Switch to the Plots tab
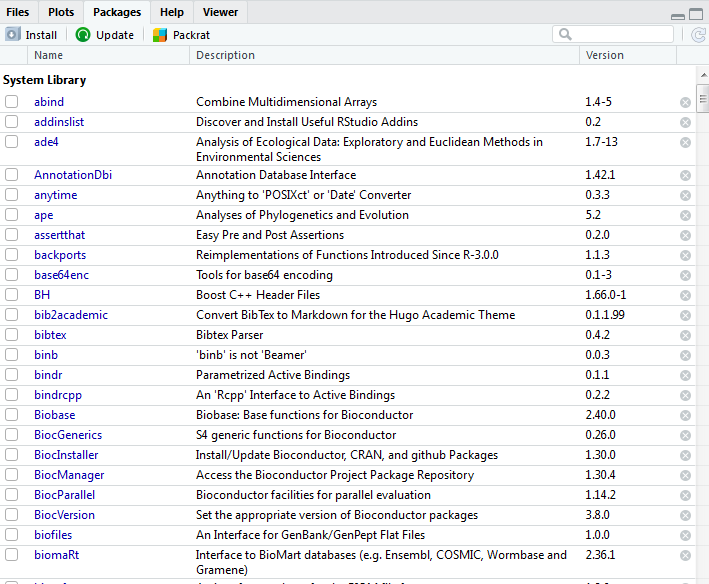 pyautogui.click(x=61, y=12)
